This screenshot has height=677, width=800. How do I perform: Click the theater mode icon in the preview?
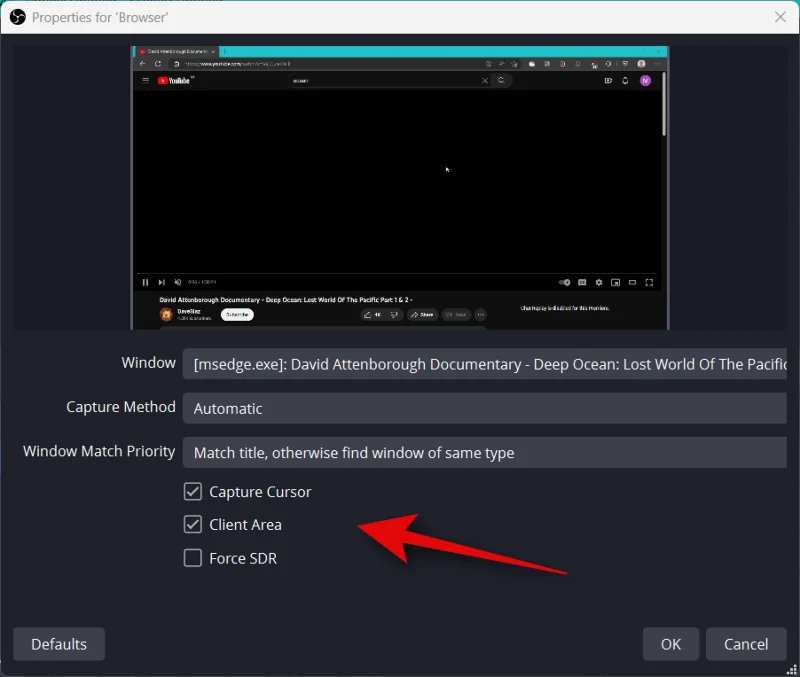point(632,282)
